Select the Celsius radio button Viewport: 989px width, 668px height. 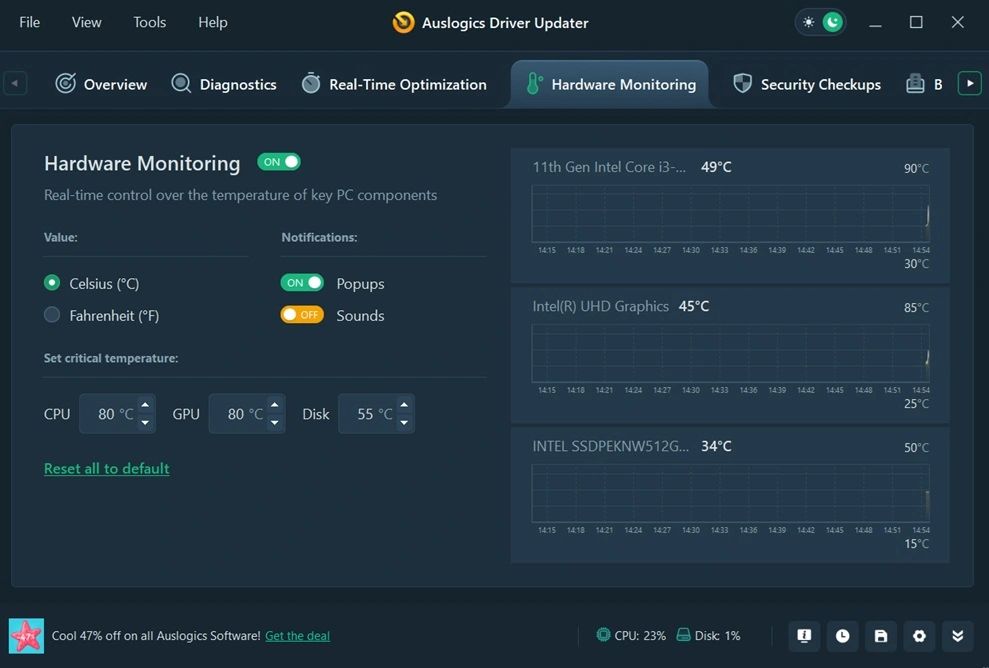52,283
